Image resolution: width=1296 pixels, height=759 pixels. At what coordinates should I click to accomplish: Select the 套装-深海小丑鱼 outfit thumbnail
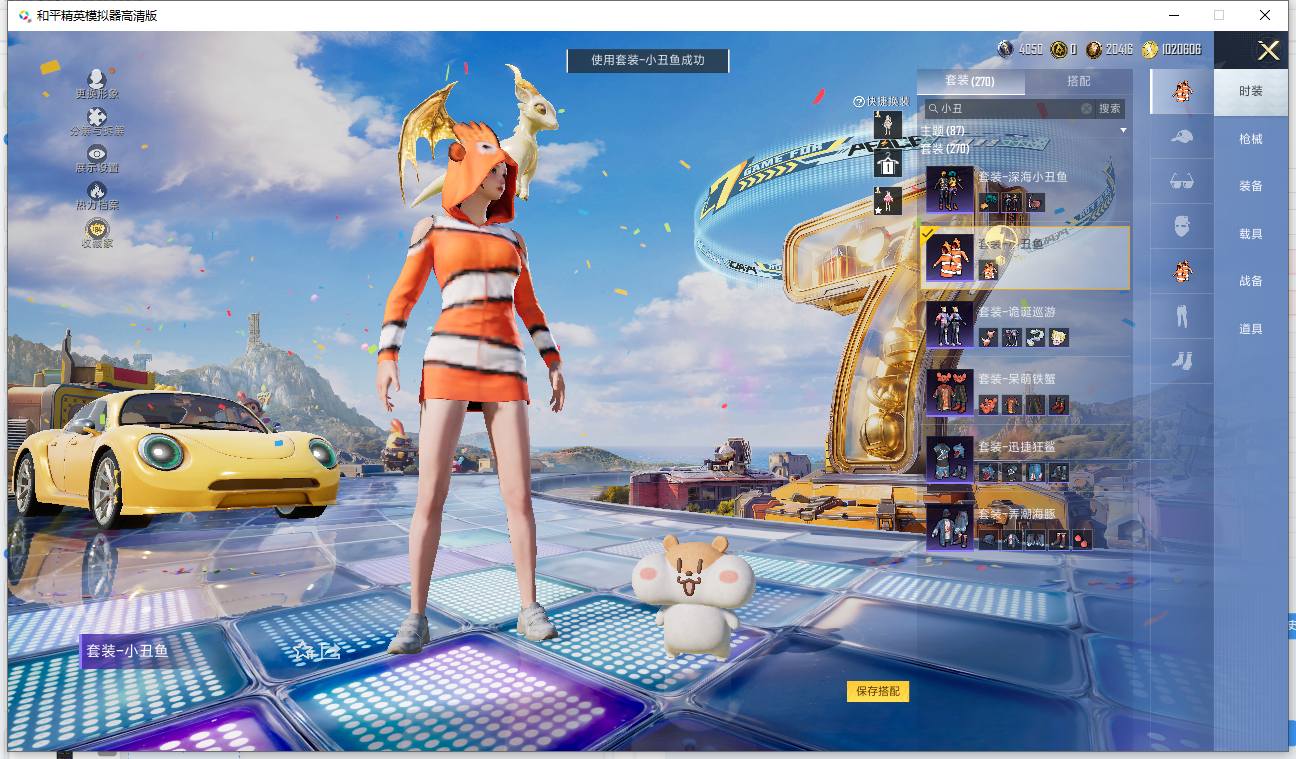point(949,190)
